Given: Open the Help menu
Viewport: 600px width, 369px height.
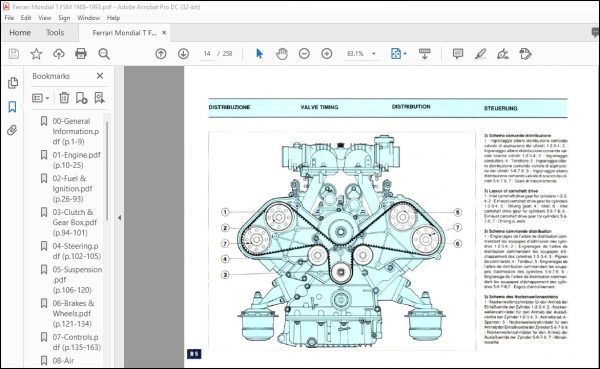Looking at the screenshot, I should (113, 18).
